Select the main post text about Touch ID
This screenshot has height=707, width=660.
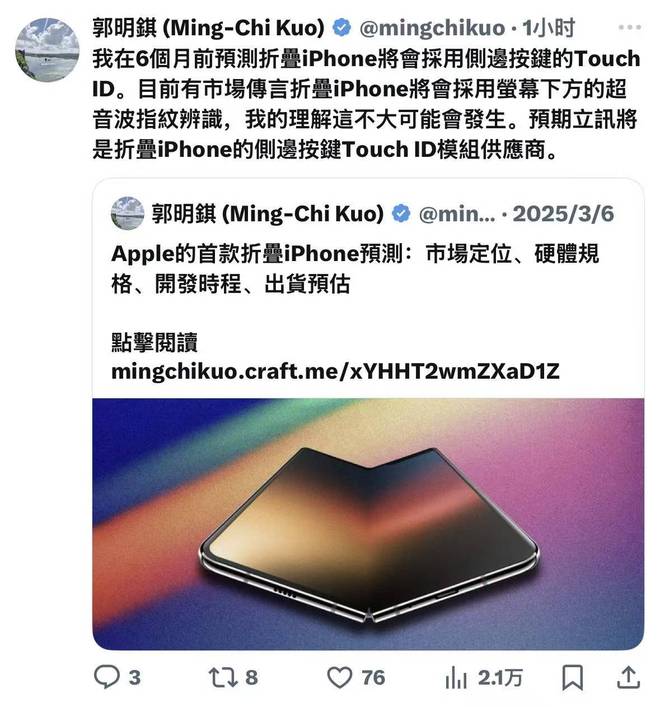pyautogui.click(x=366, y=104)
